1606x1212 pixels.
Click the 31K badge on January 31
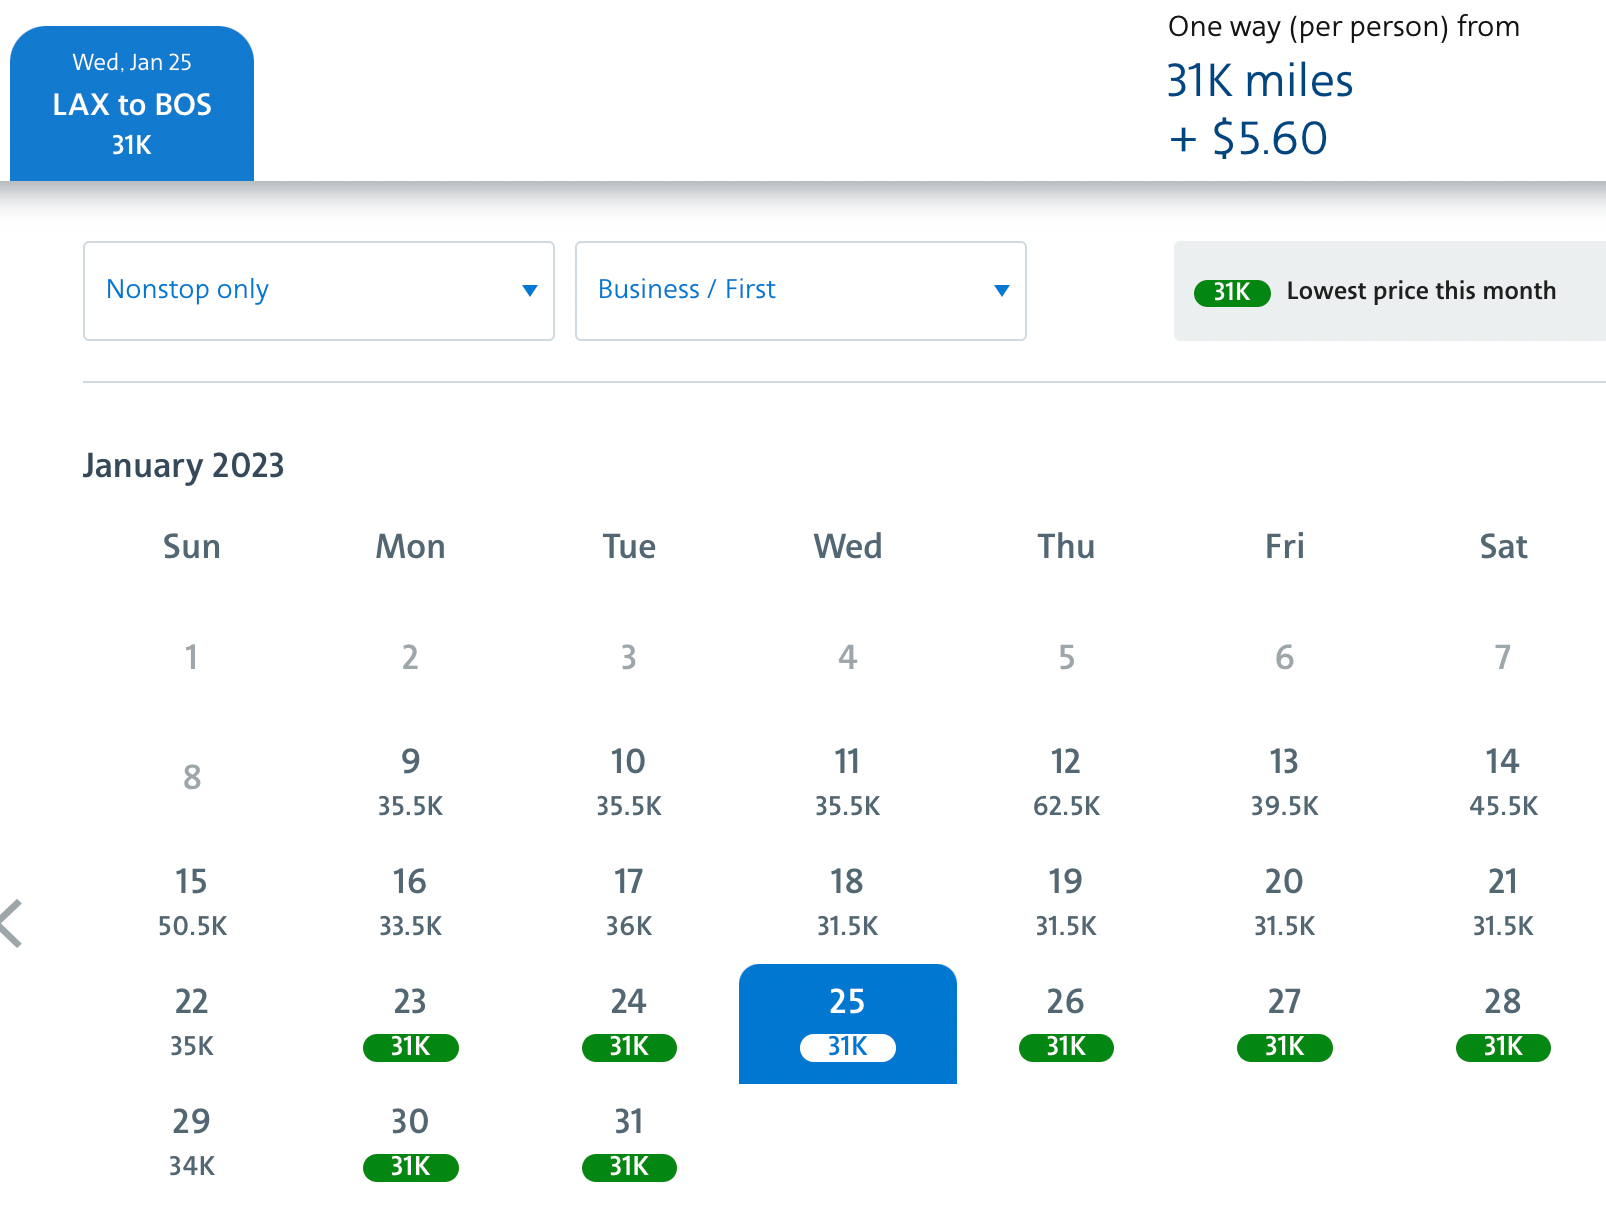(x=629, y=1167)
